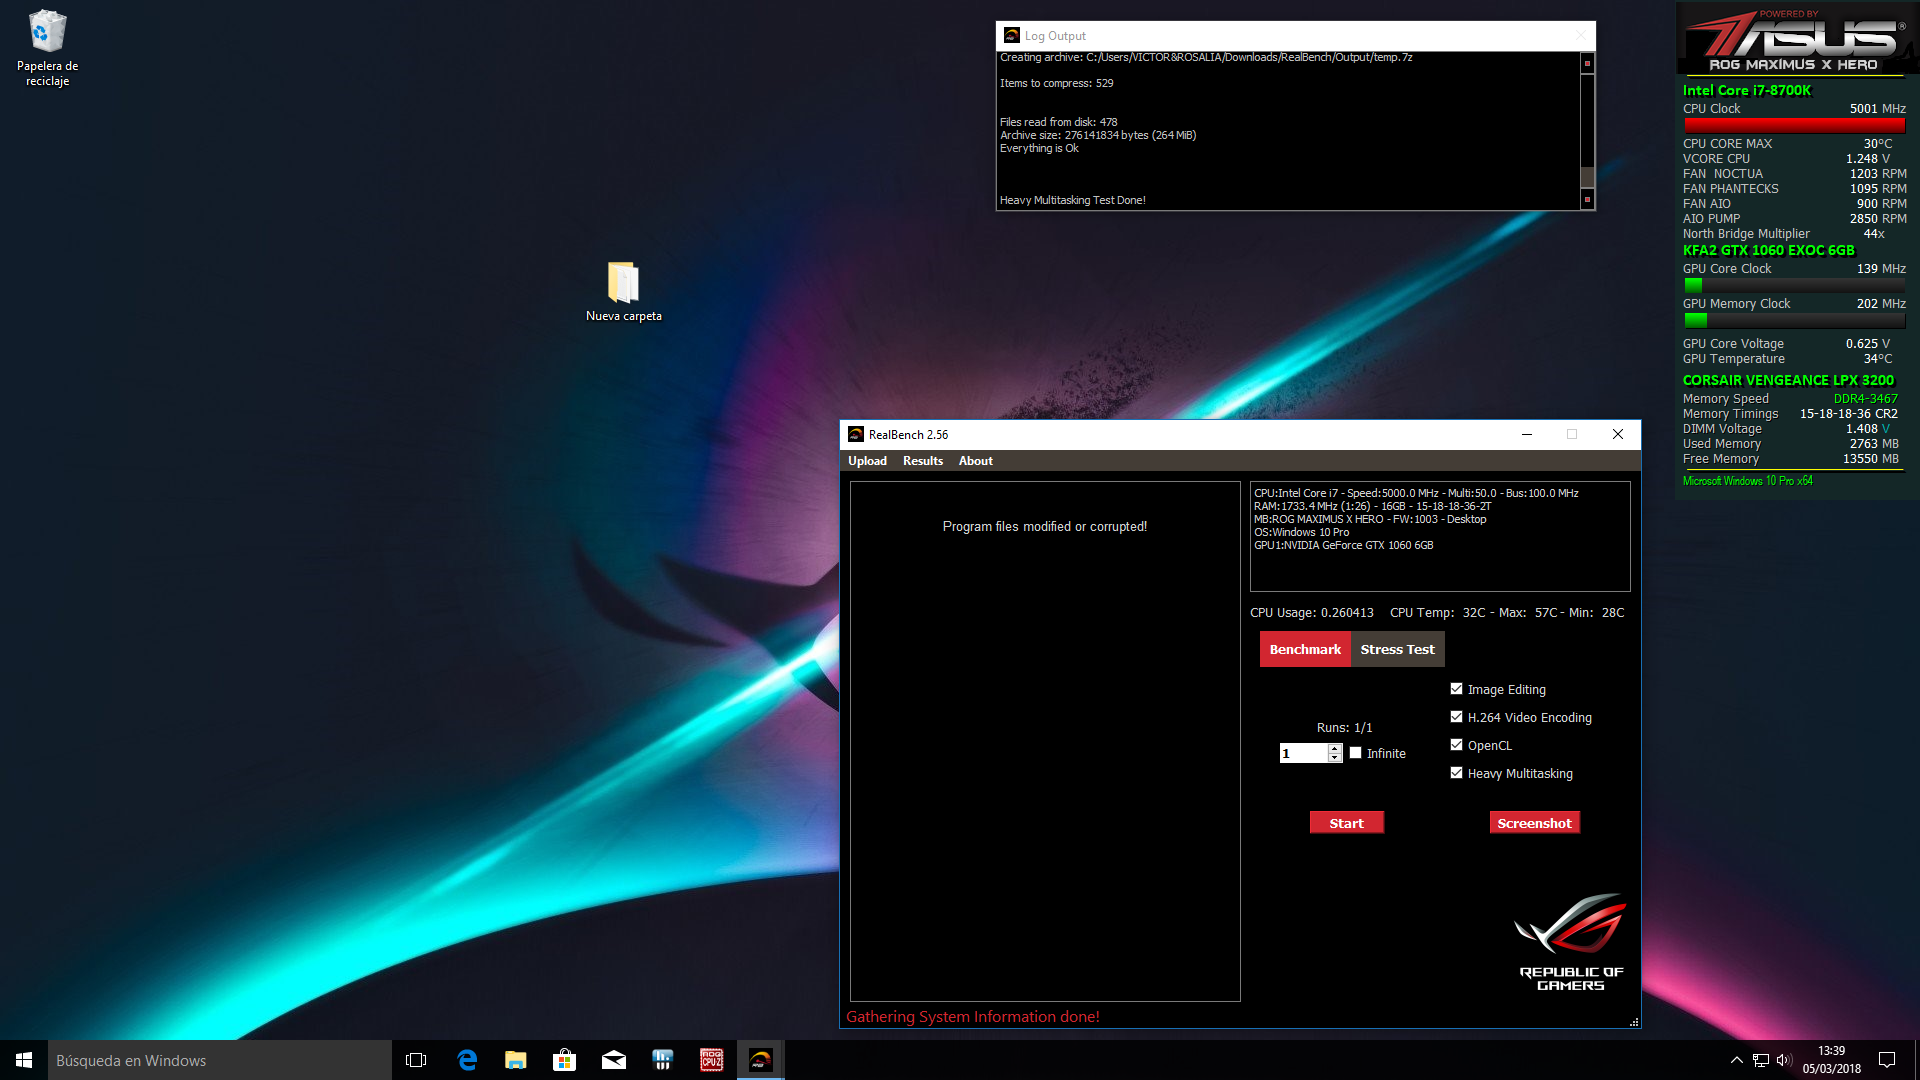Open the blue monitoring app taskbar icon

662,1060
